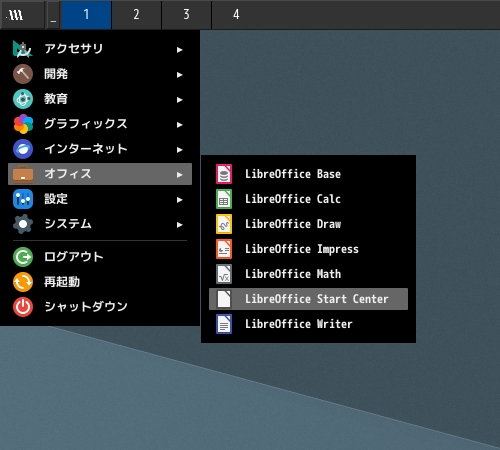Image resolution: width=500 pixels, height=450 pixels.
Task: Expand the 設定 submenu arrow
Action: [x=180, y=200]
